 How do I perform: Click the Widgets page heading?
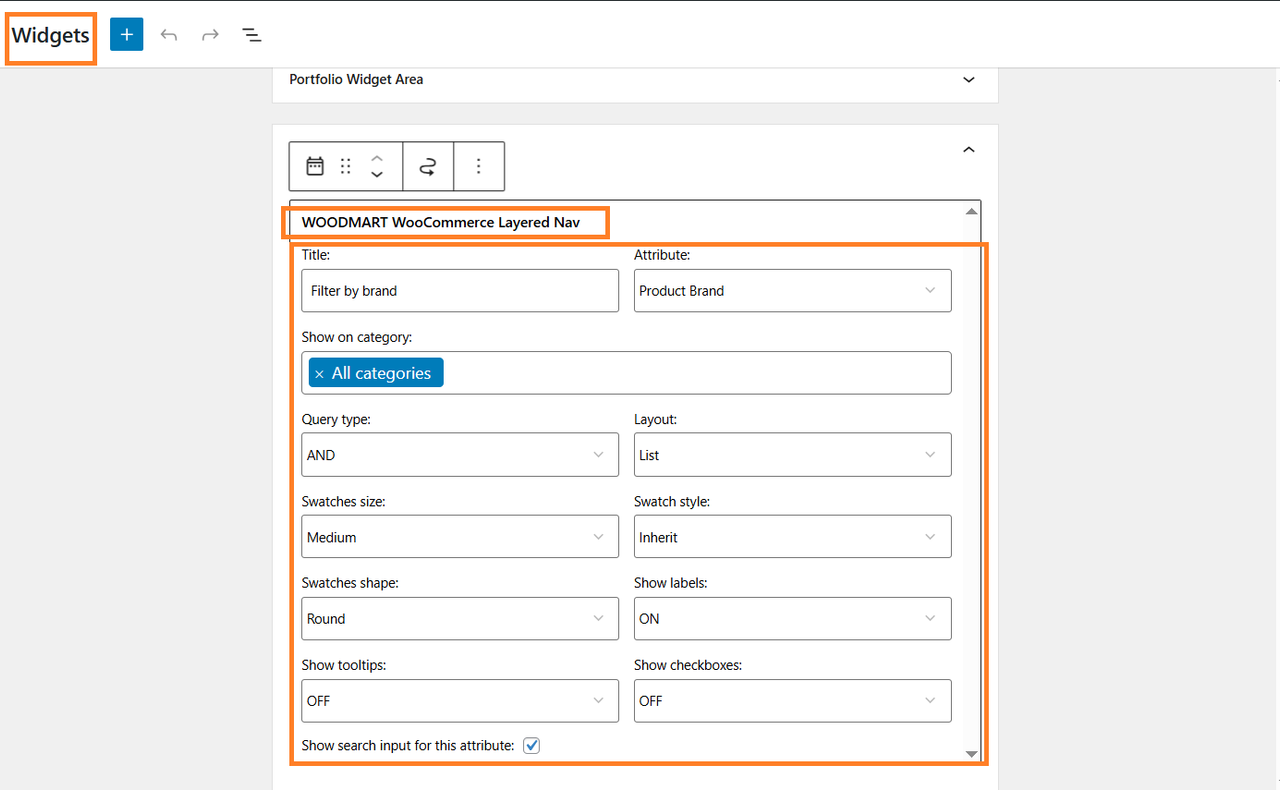coord(51,36)
